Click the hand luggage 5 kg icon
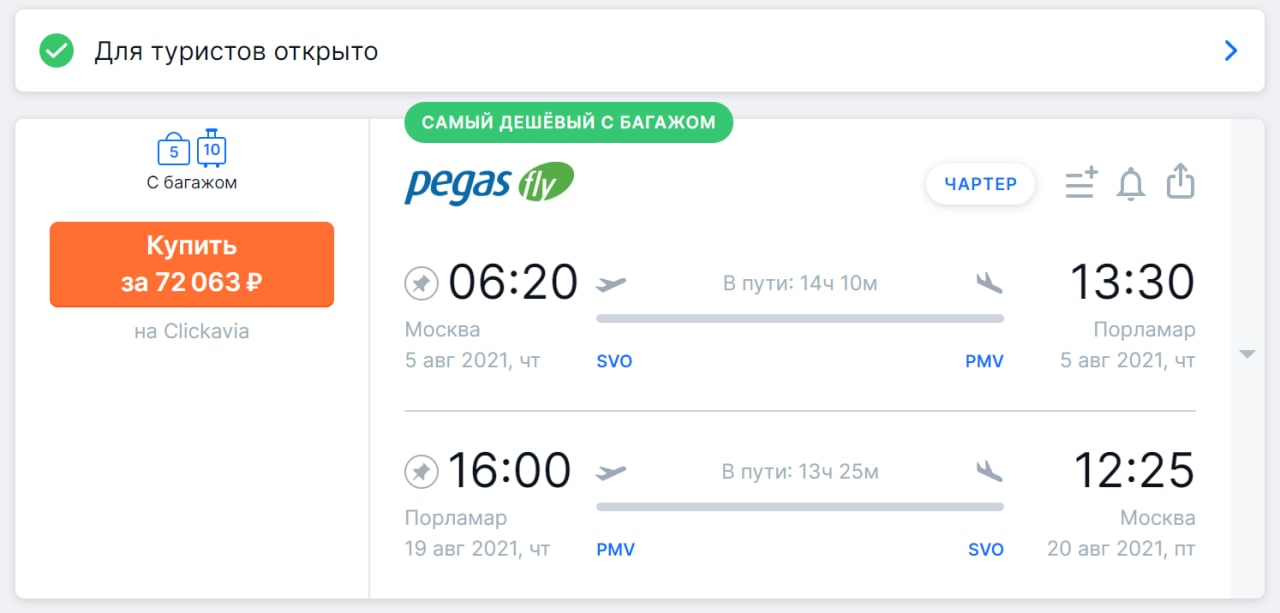This screenshot has width=1280, height=613. (x=174, y=150)
